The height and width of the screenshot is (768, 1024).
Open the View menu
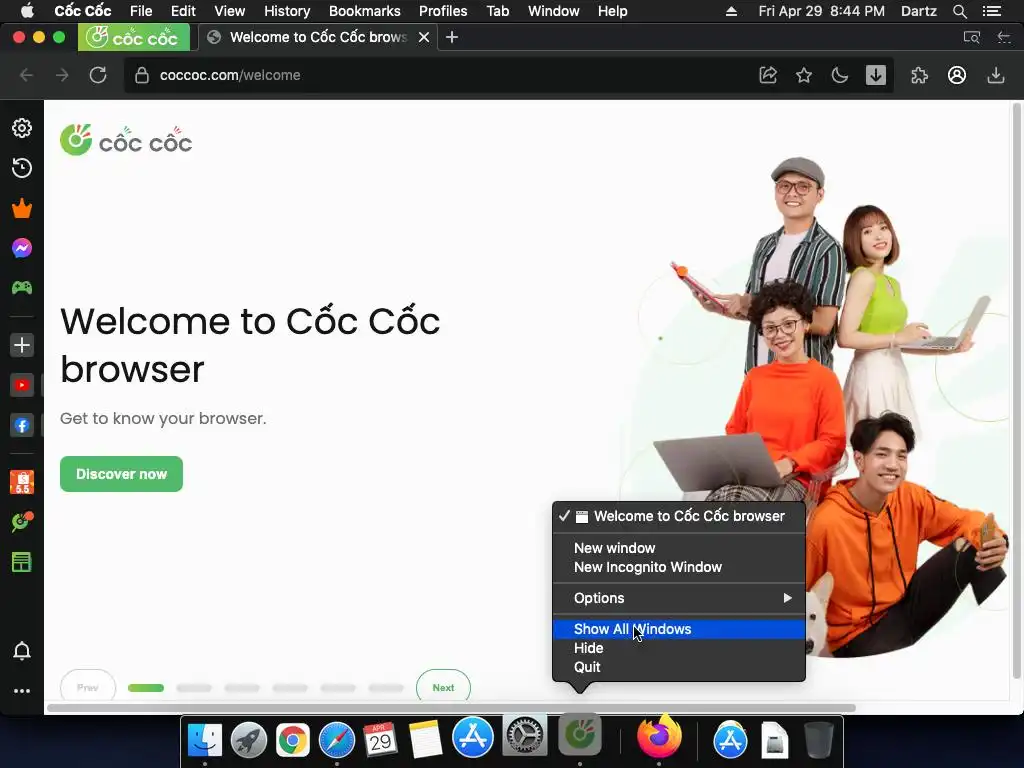tap(229, 11)
